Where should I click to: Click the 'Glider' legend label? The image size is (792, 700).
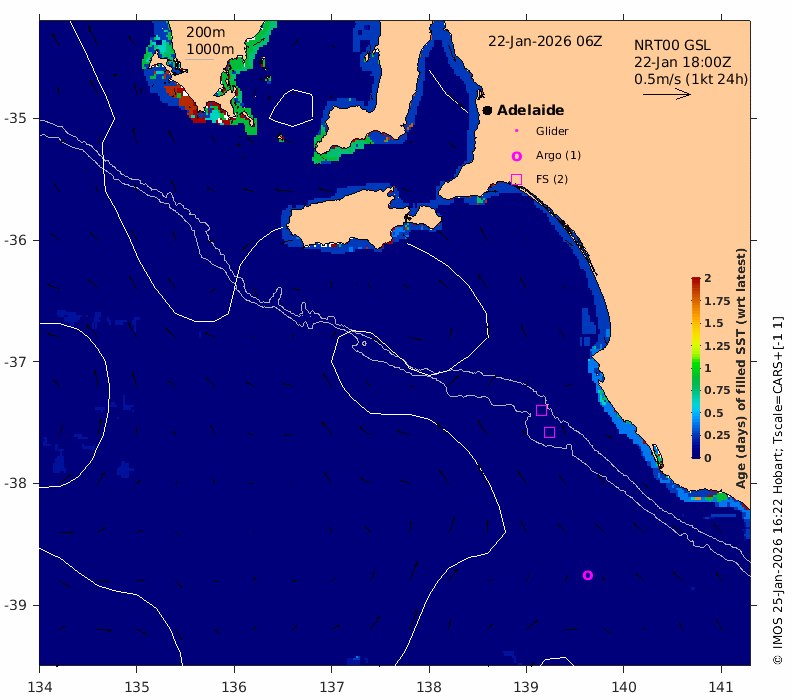click(x=552, y=131)
